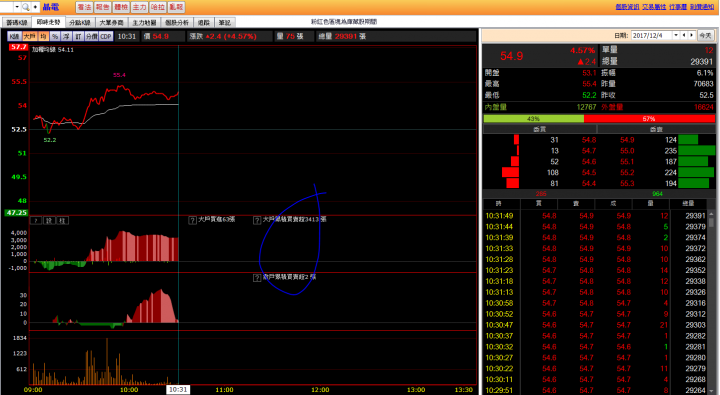Toggle the K線 chart option
The height and width of the screenshot is (395, 720).
click(x=14, y=36)
